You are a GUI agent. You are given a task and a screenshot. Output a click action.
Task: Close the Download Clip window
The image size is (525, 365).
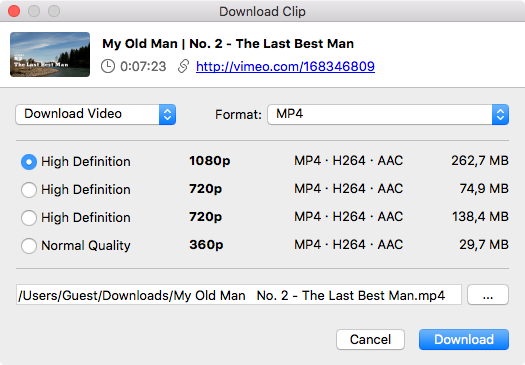coord(14,11)
